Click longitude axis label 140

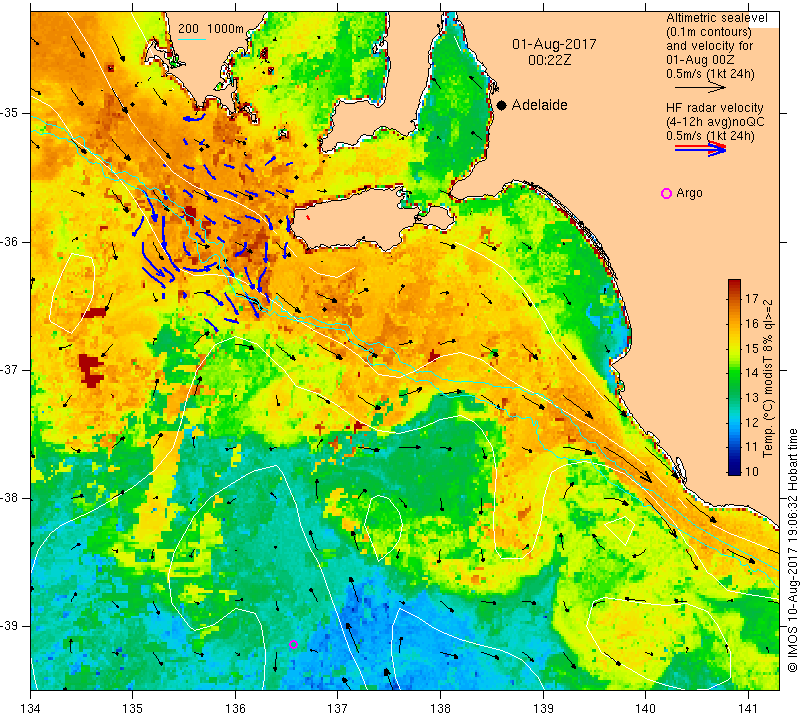(645, 709)
